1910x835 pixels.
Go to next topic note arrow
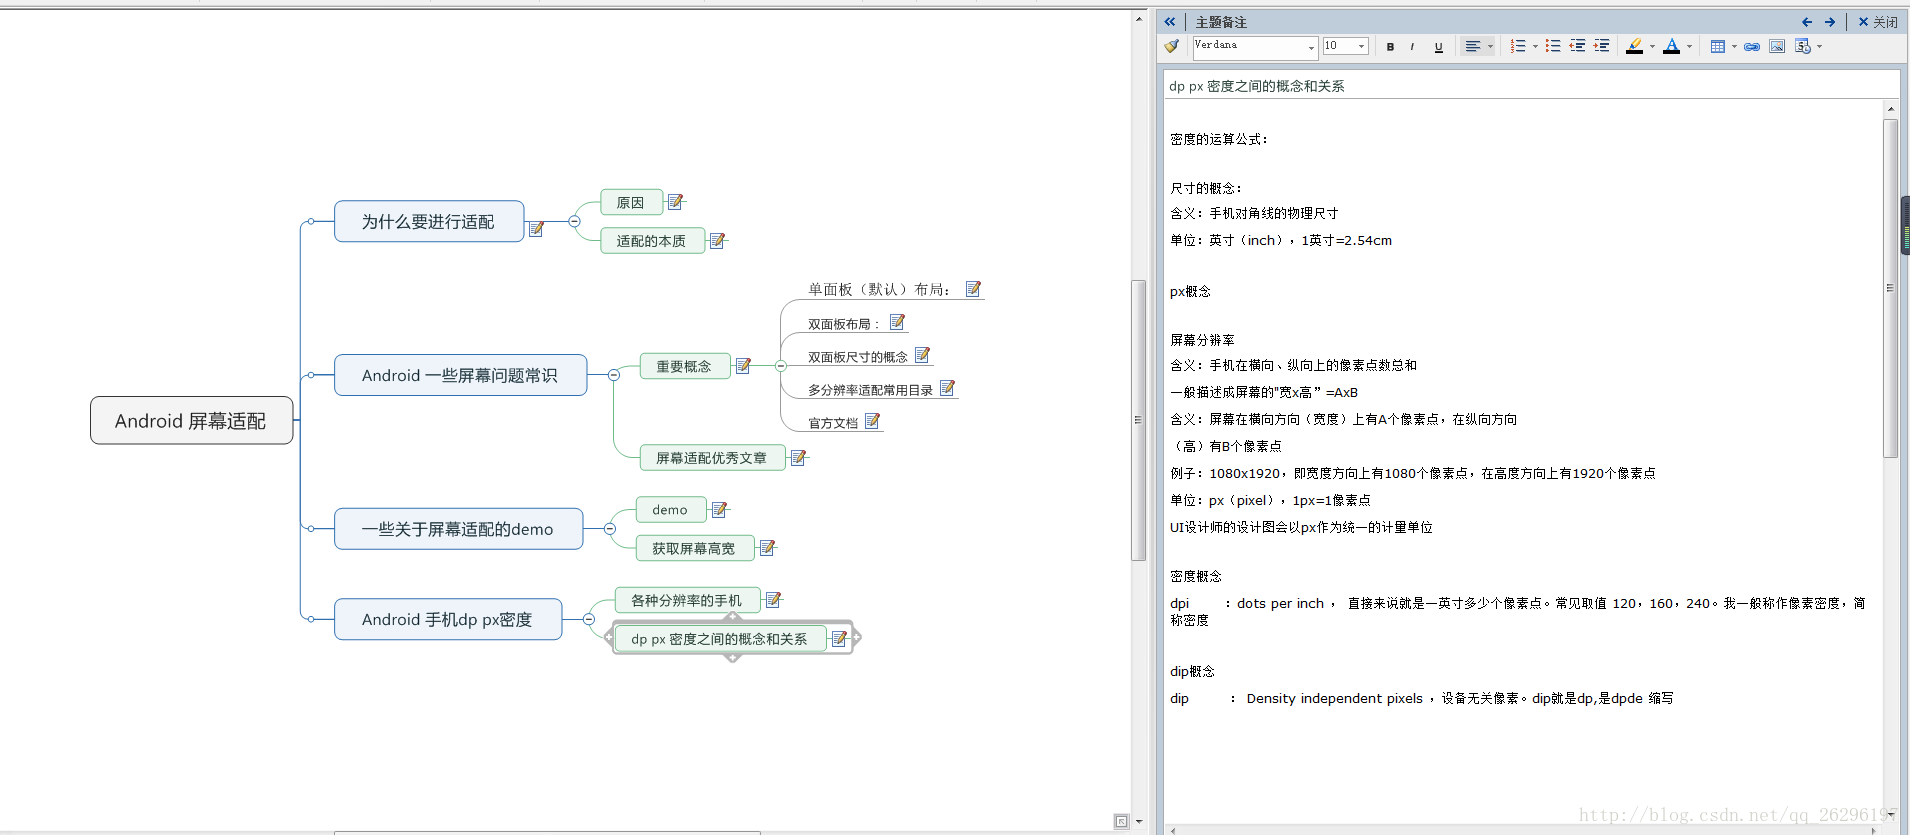pyautogui.click(x=1830, y=22)
